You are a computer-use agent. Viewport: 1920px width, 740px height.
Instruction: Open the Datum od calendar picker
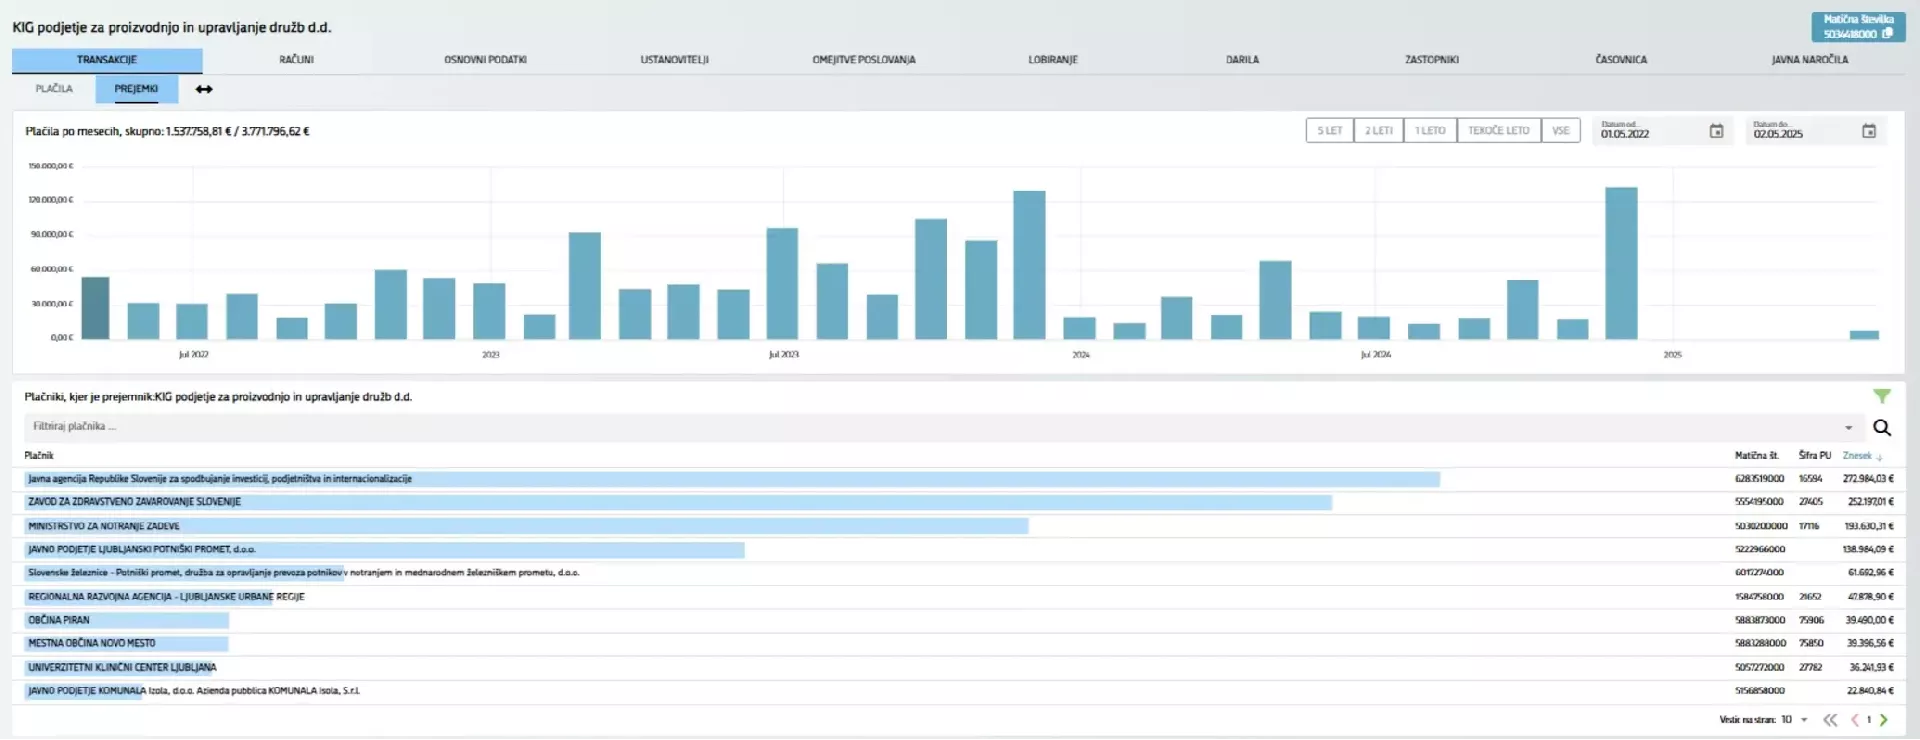(x=1716, y=131)
